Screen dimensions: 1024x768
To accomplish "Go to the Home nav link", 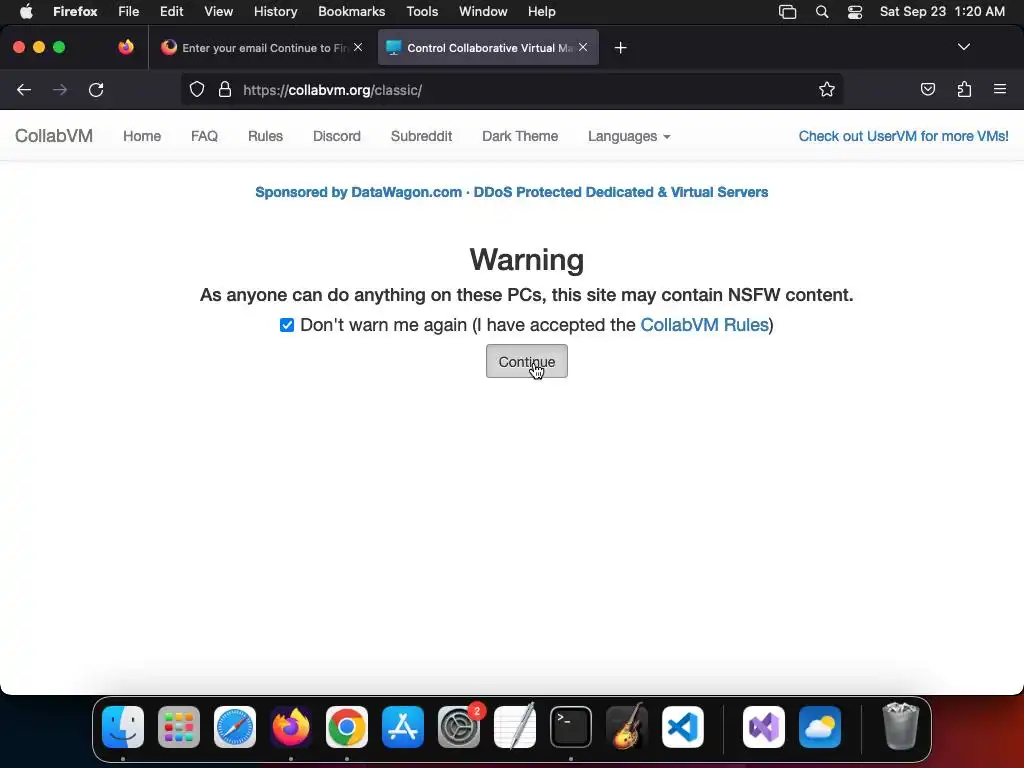I will point(142,136).
